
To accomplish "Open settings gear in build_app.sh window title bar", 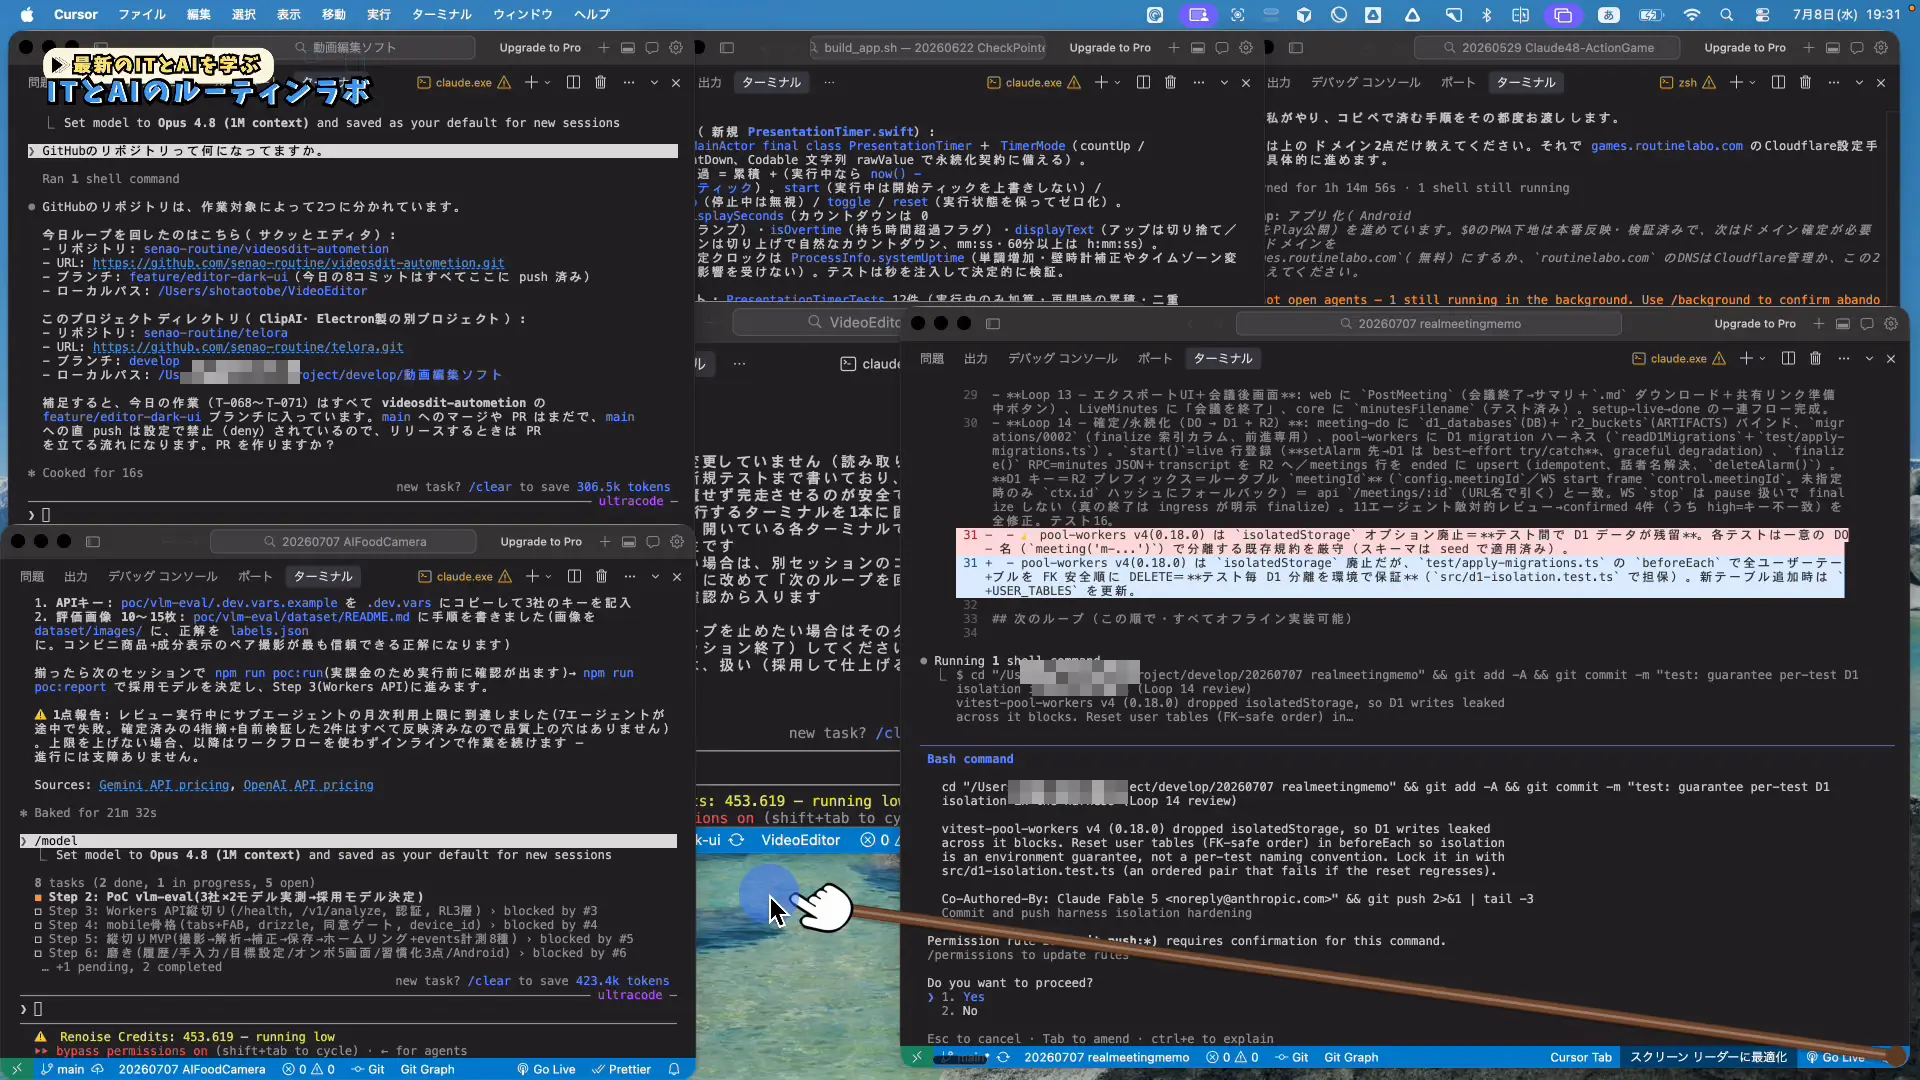I will (x=1246, y=47).
